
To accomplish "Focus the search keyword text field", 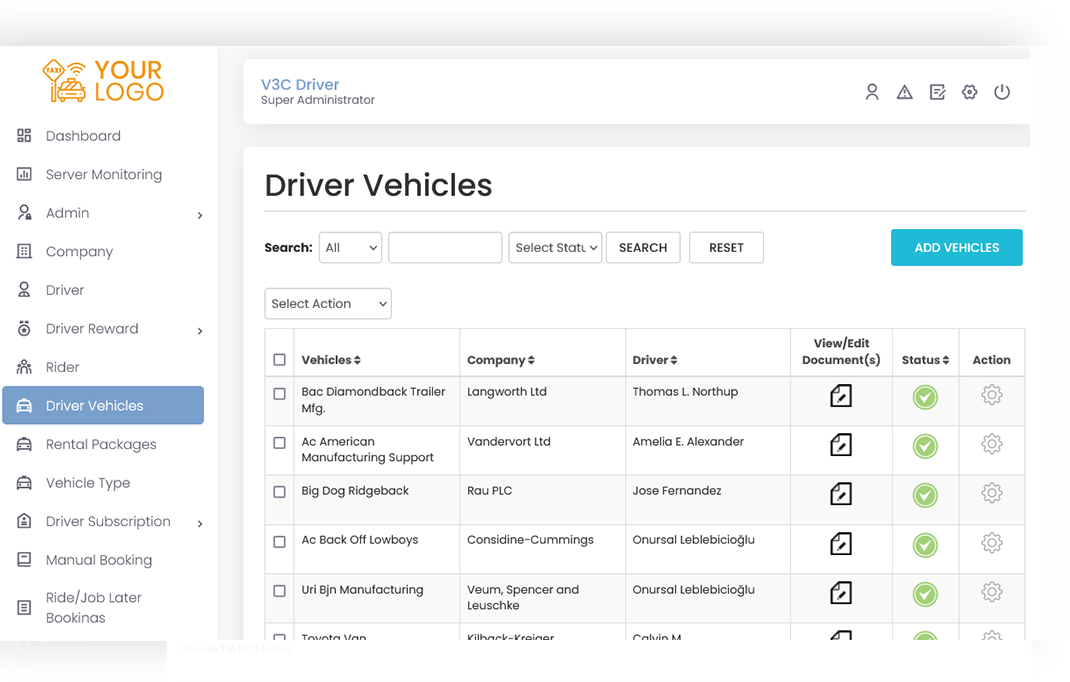I will coord(445,248).
